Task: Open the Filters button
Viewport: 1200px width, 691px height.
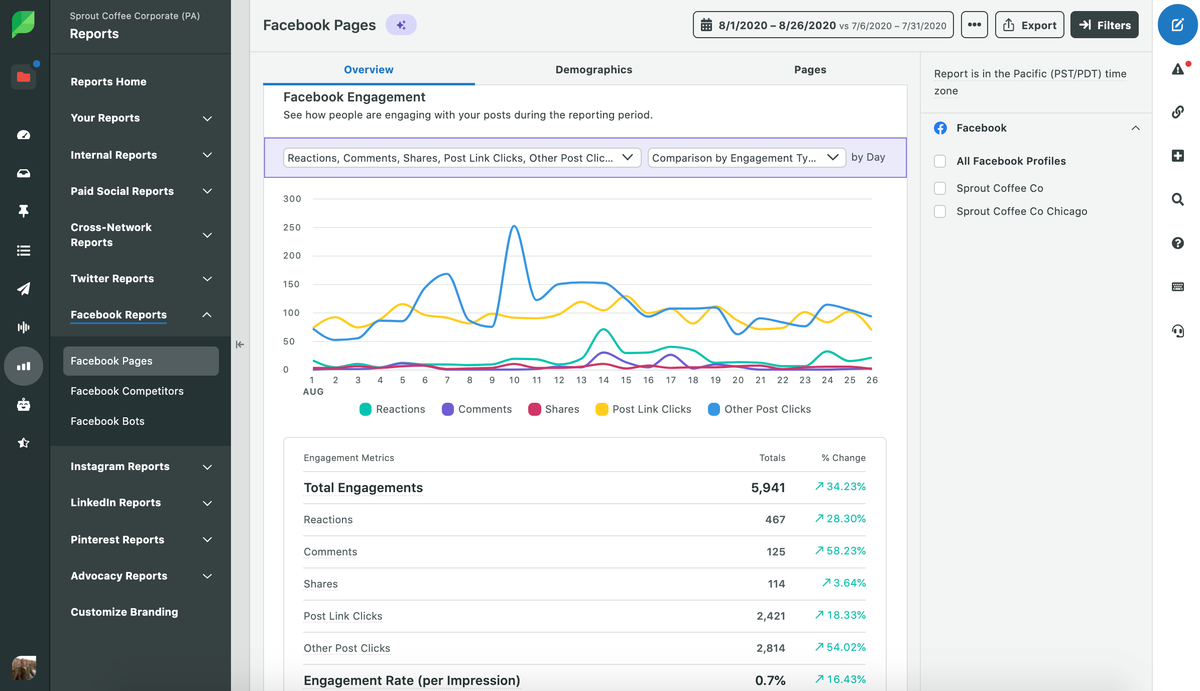Action: (x=1104, y=25)
